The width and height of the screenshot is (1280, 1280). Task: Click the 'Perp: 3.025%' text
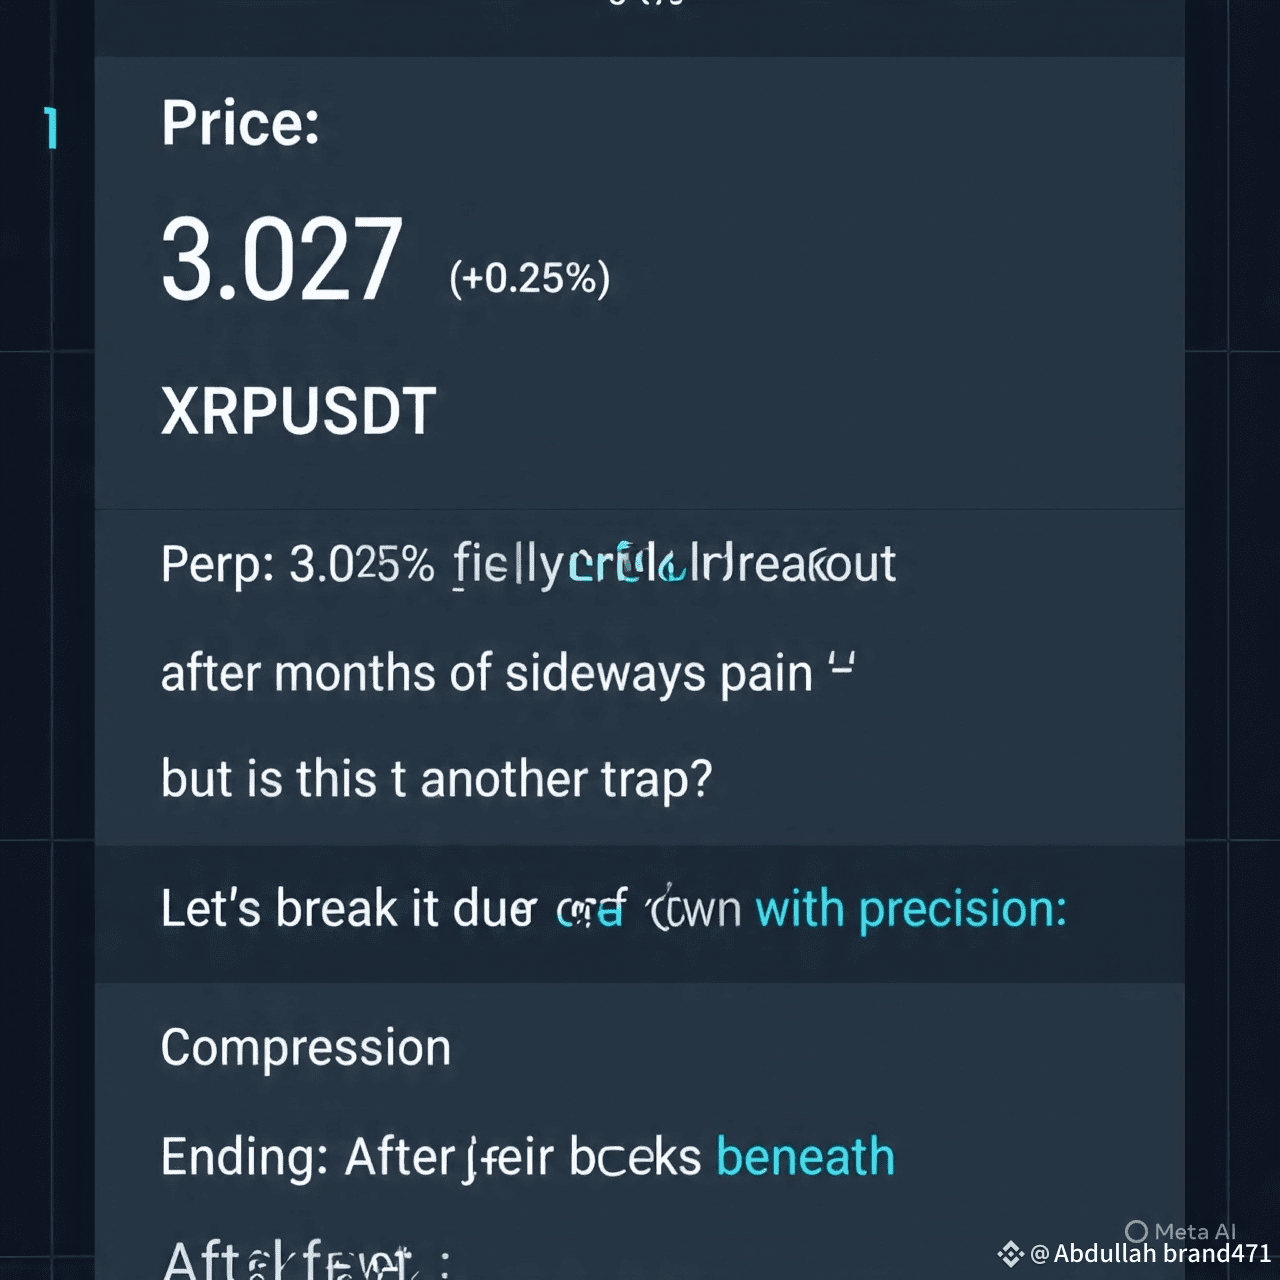pos(298,565)
